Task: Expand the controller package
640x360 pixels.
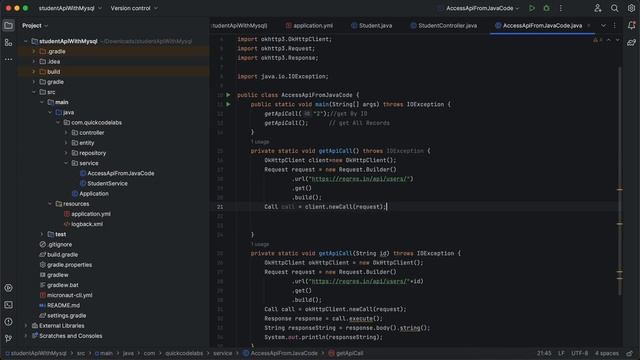Action: click(66, 133)
